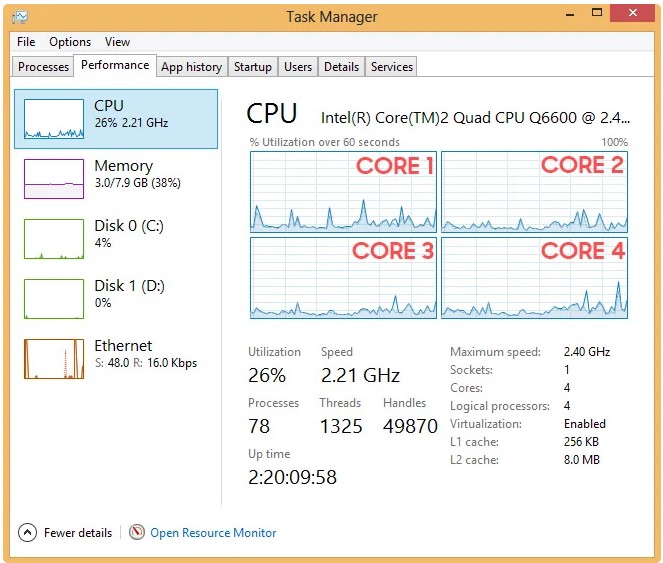Click the '3.0/7.9 GB (38%)' memory value
The height and width of the screenshot is (563, 663).
pyautogui.click(x=138, y=183)
